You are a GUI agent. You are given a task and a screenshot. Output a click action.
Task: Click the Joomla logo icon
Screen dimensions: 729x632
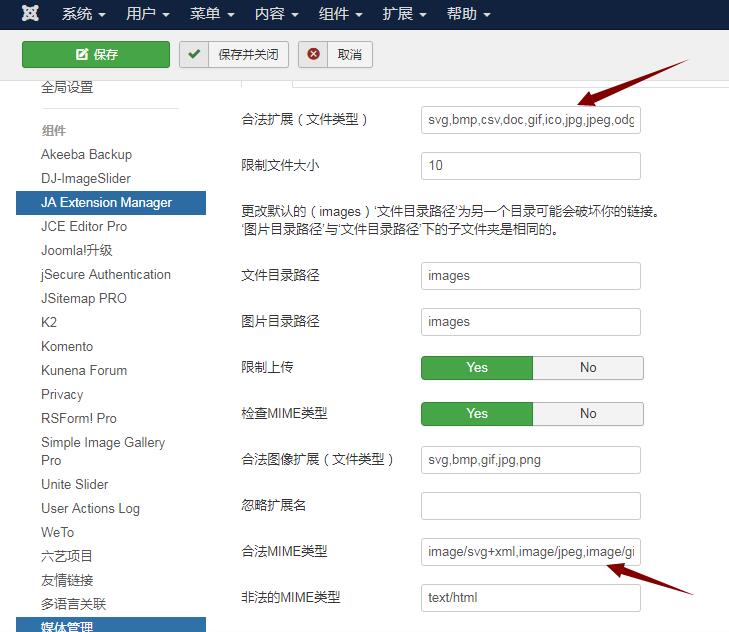(x=30, y=14)
